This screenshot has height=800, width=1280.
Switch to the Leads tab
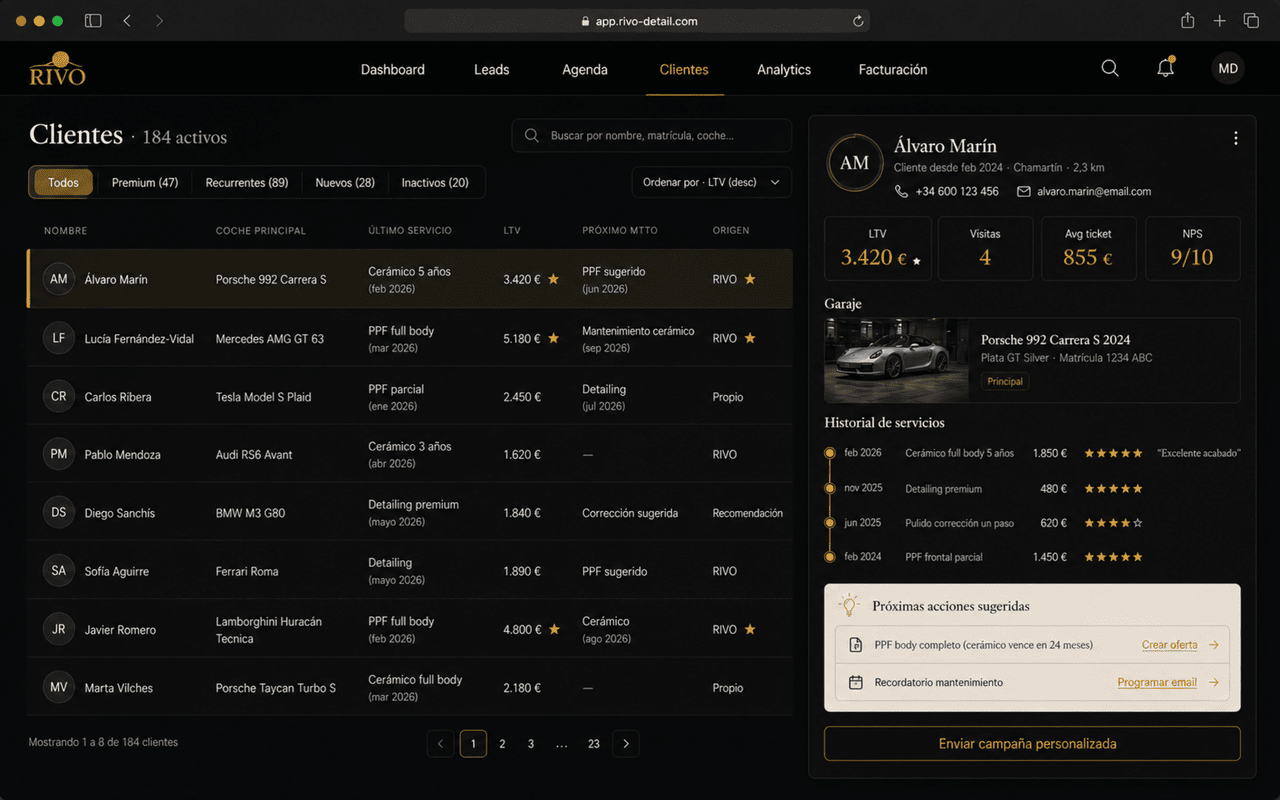point(492,70)
